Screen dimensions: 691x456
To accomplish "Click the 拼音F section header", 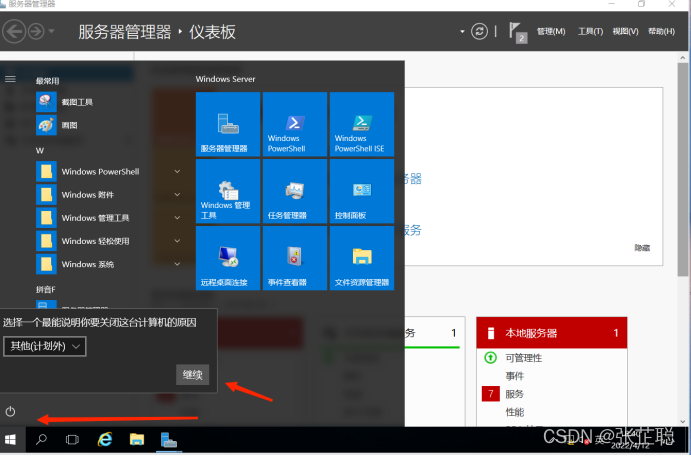I will (x=45, y=290).
